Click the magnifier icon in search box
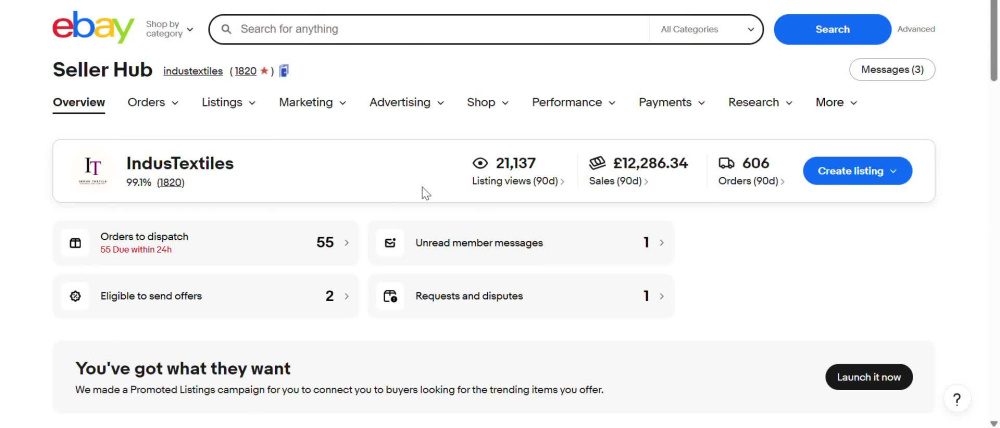This screenshot has height=428, width=1000. (x=226, y=29)
